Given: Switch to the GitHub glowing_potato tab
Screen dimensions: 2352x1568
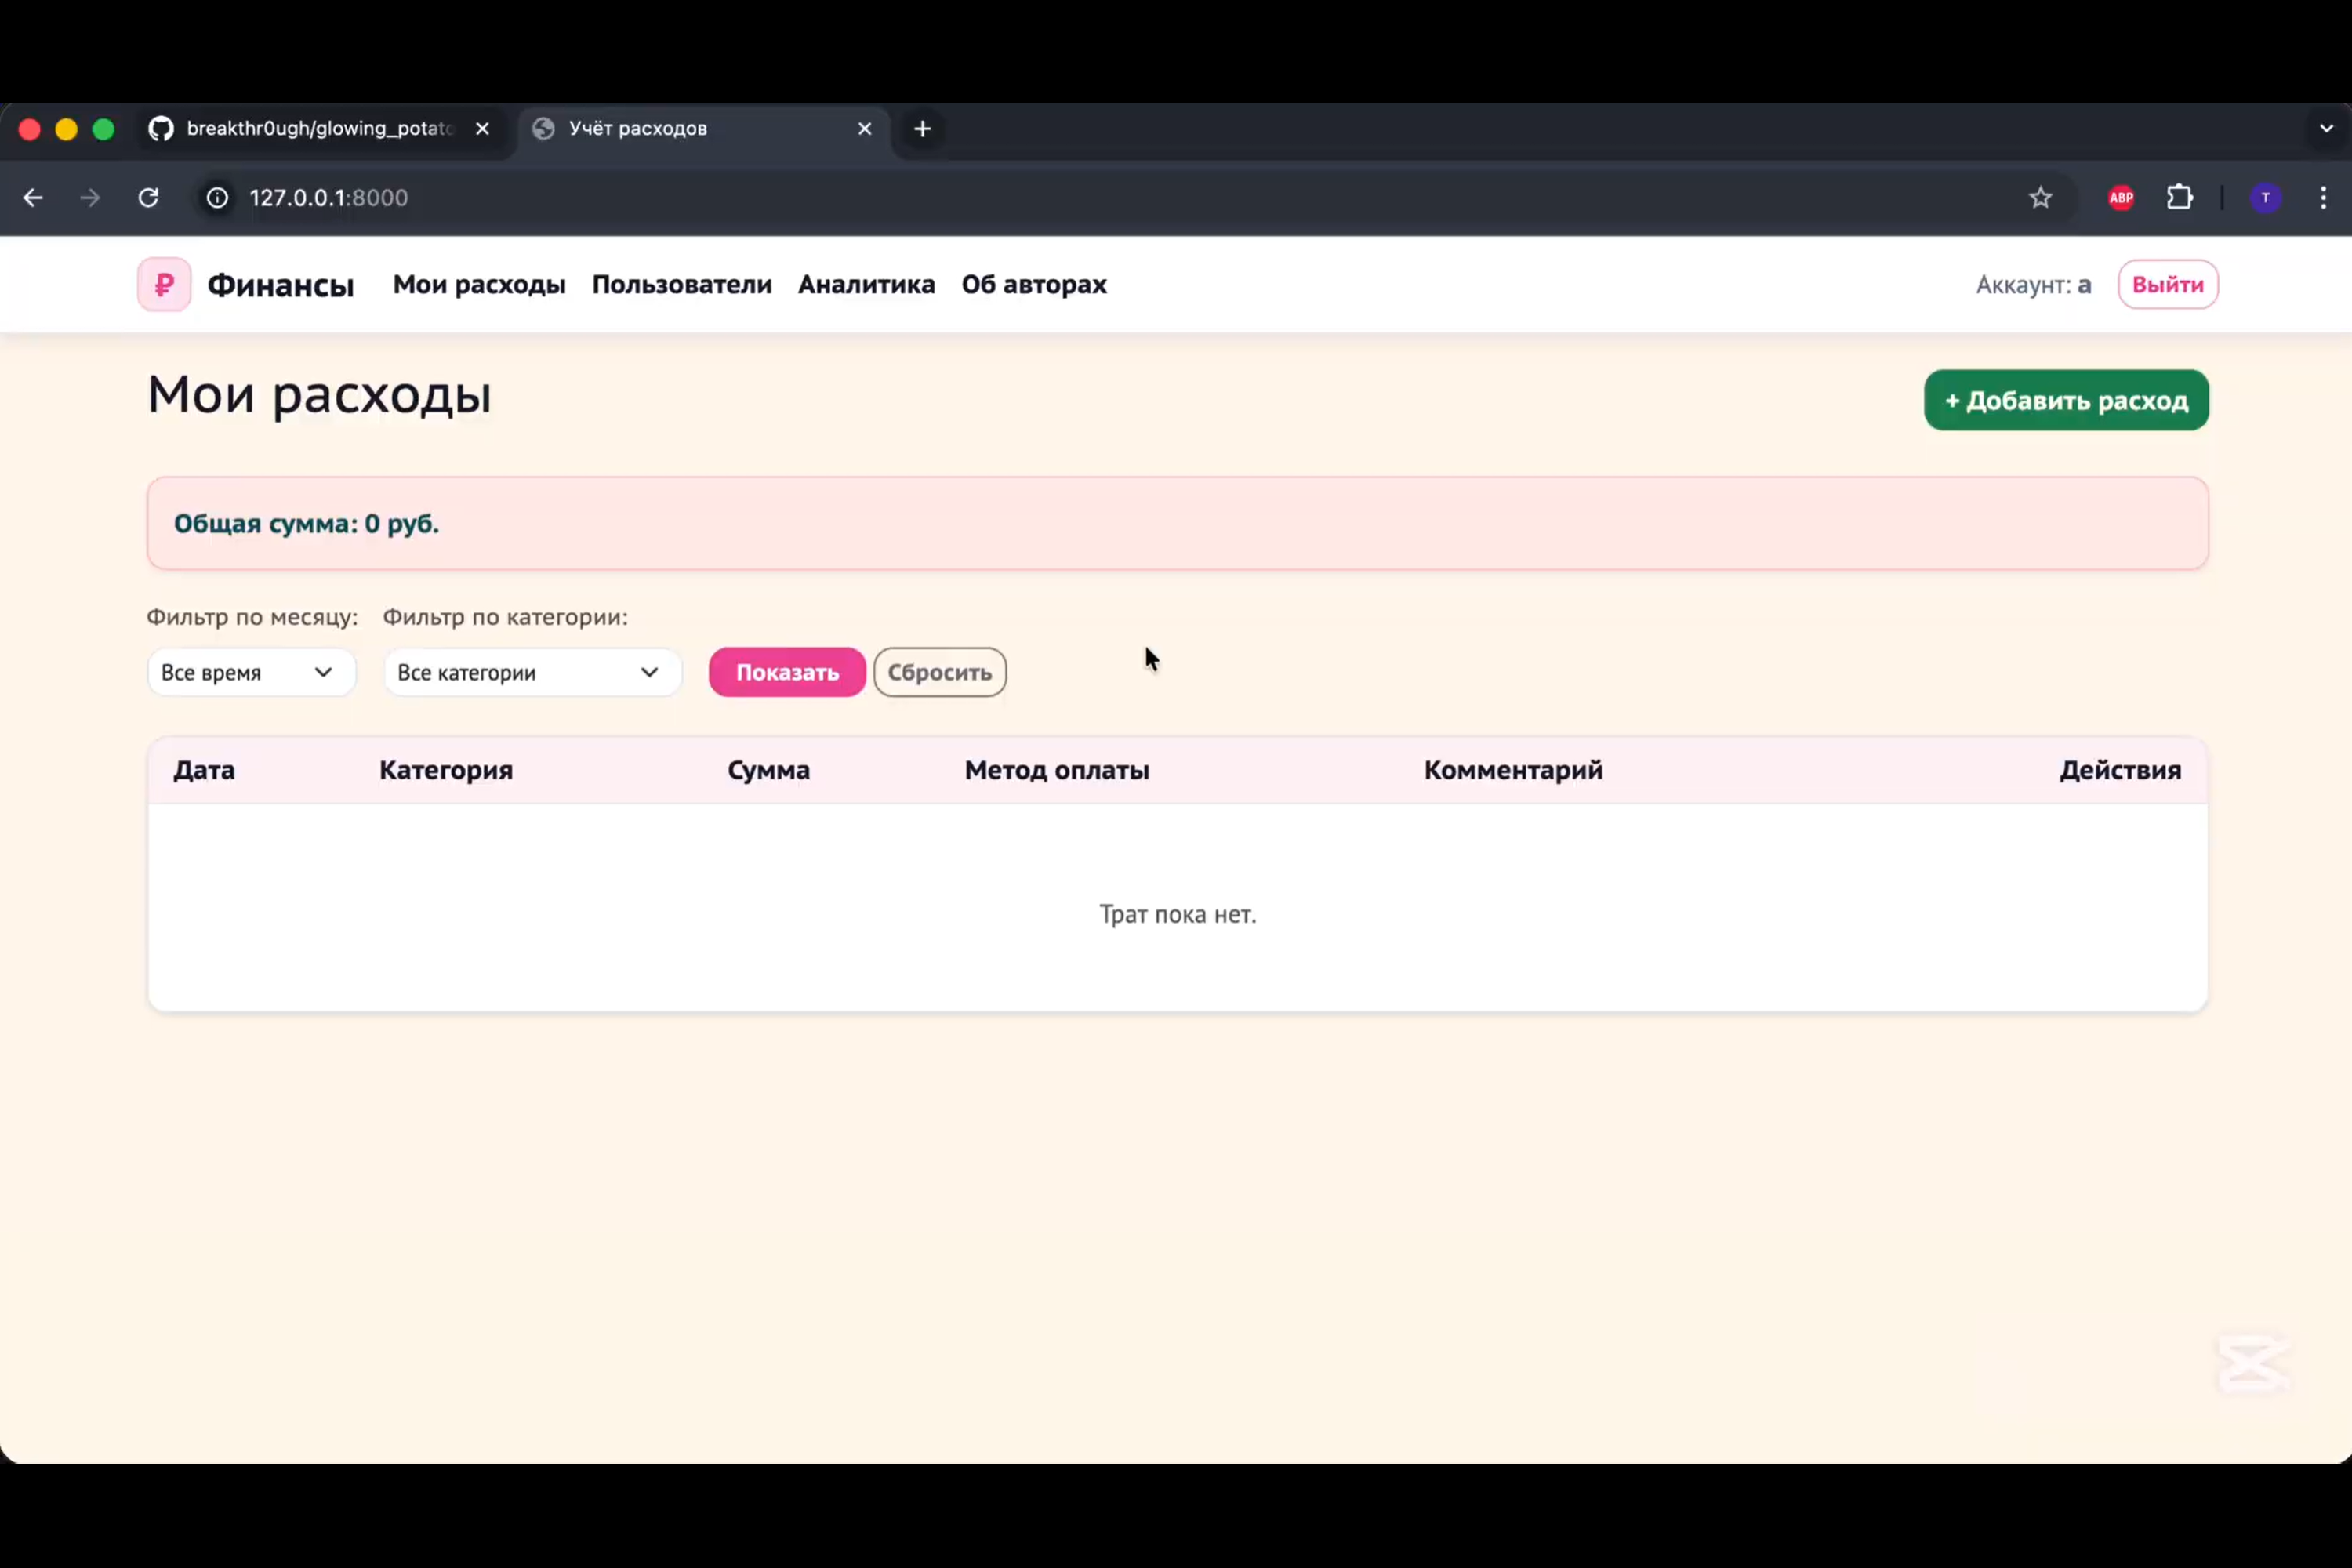Looking at the screenshot, I should [x=318, y=129].
